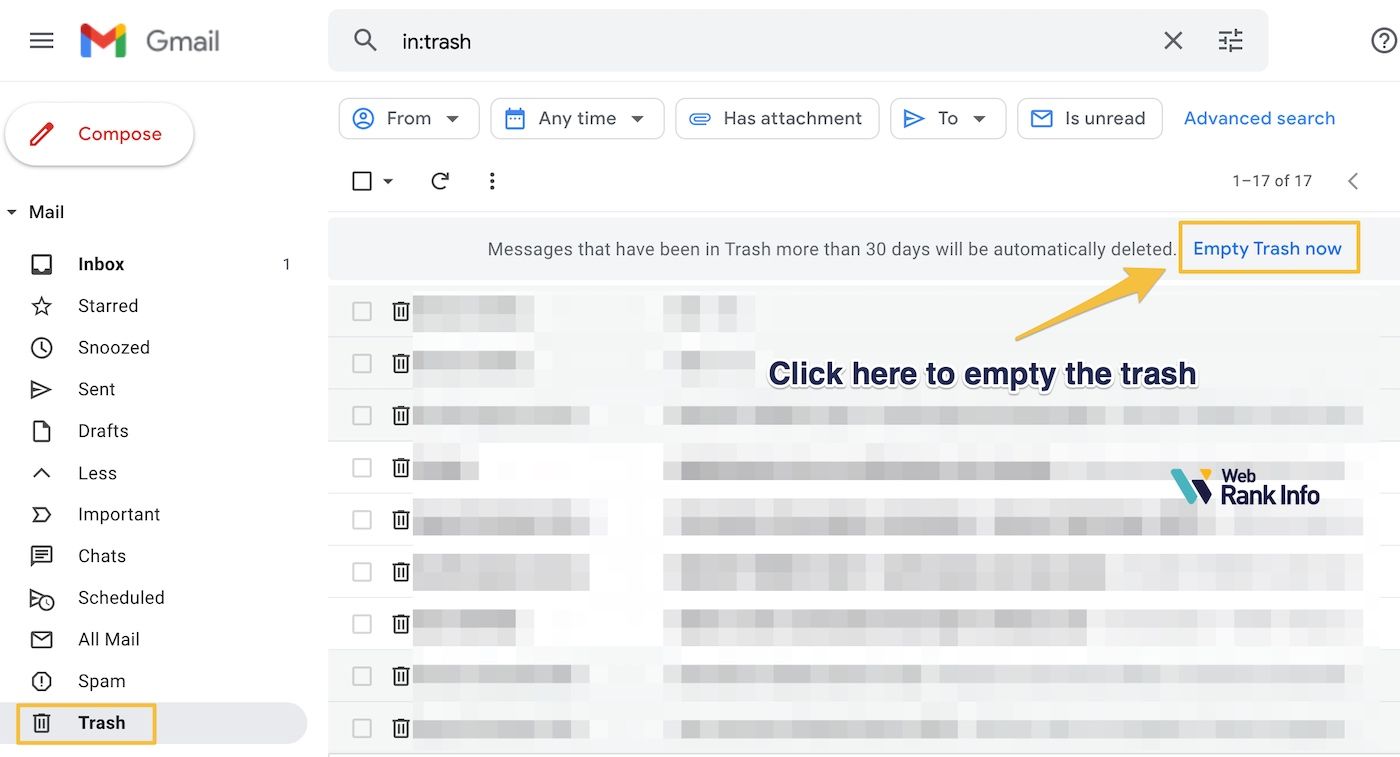Clear the search with the X icon
Image resolution: width=1400 pixels, height=757 pixels.
click(1173, 41)
